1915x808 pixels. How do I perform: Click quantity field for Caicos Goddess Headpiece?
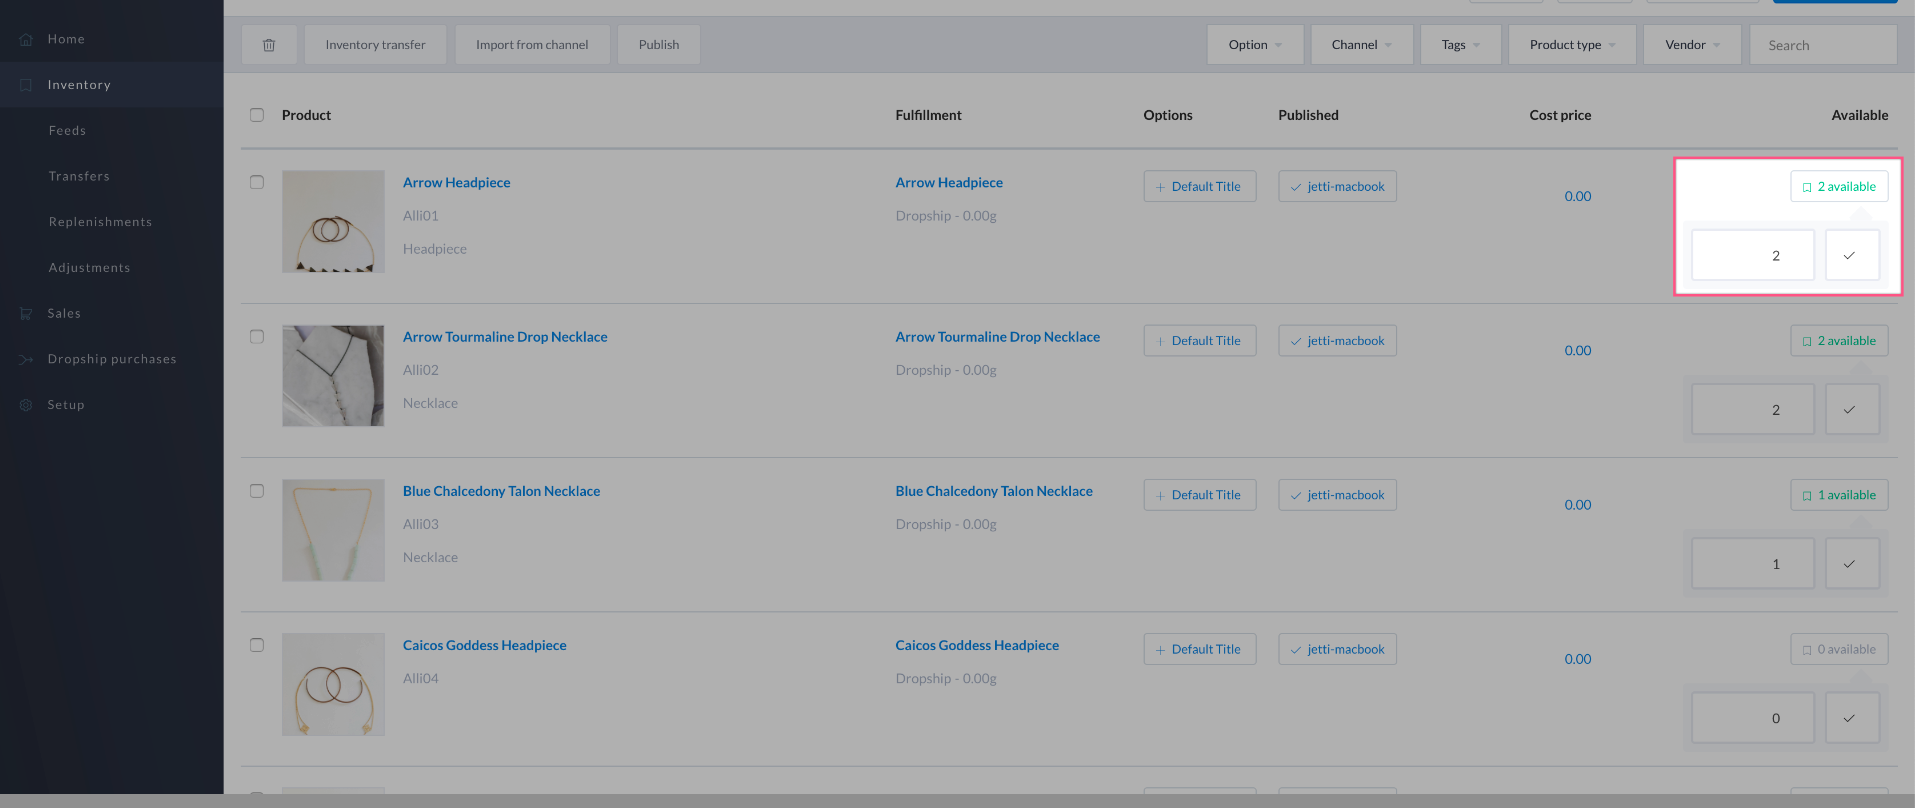tap(1752, 718)
